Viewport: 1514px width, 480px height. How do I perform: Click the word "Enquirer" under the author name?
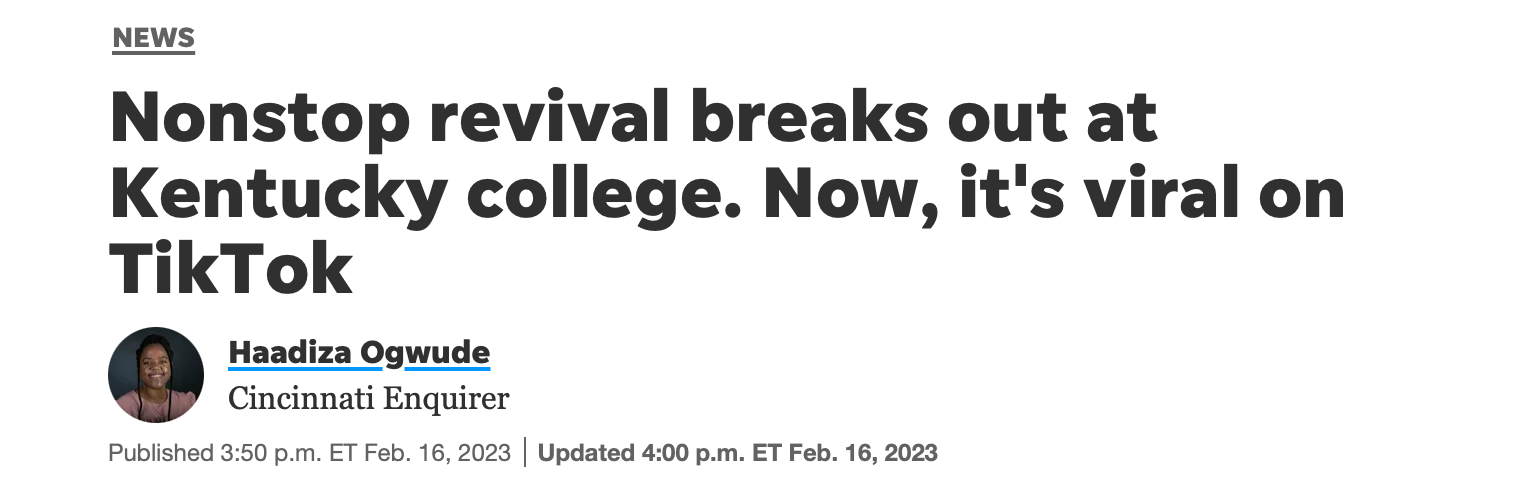tap(448, 399)
